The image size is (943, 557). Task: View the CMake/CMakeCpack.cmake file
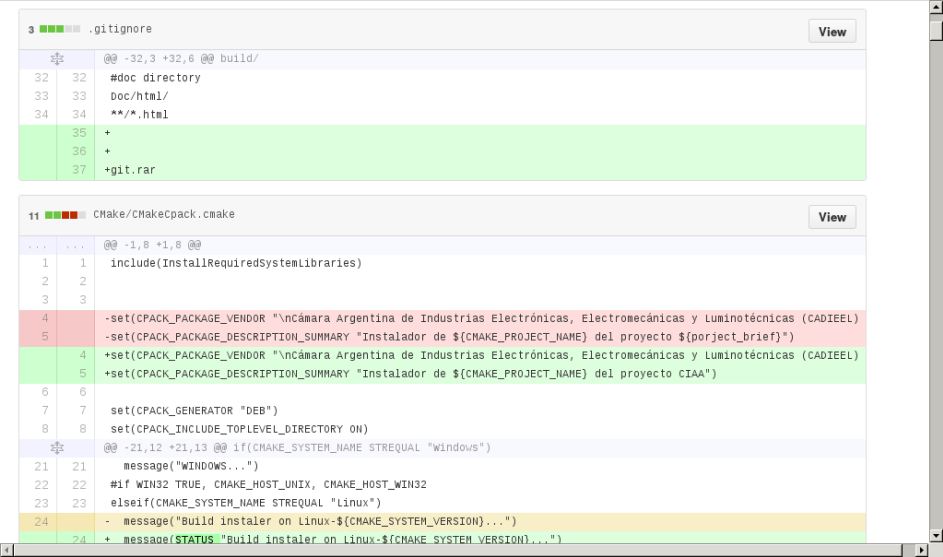(x=832, y=217)
